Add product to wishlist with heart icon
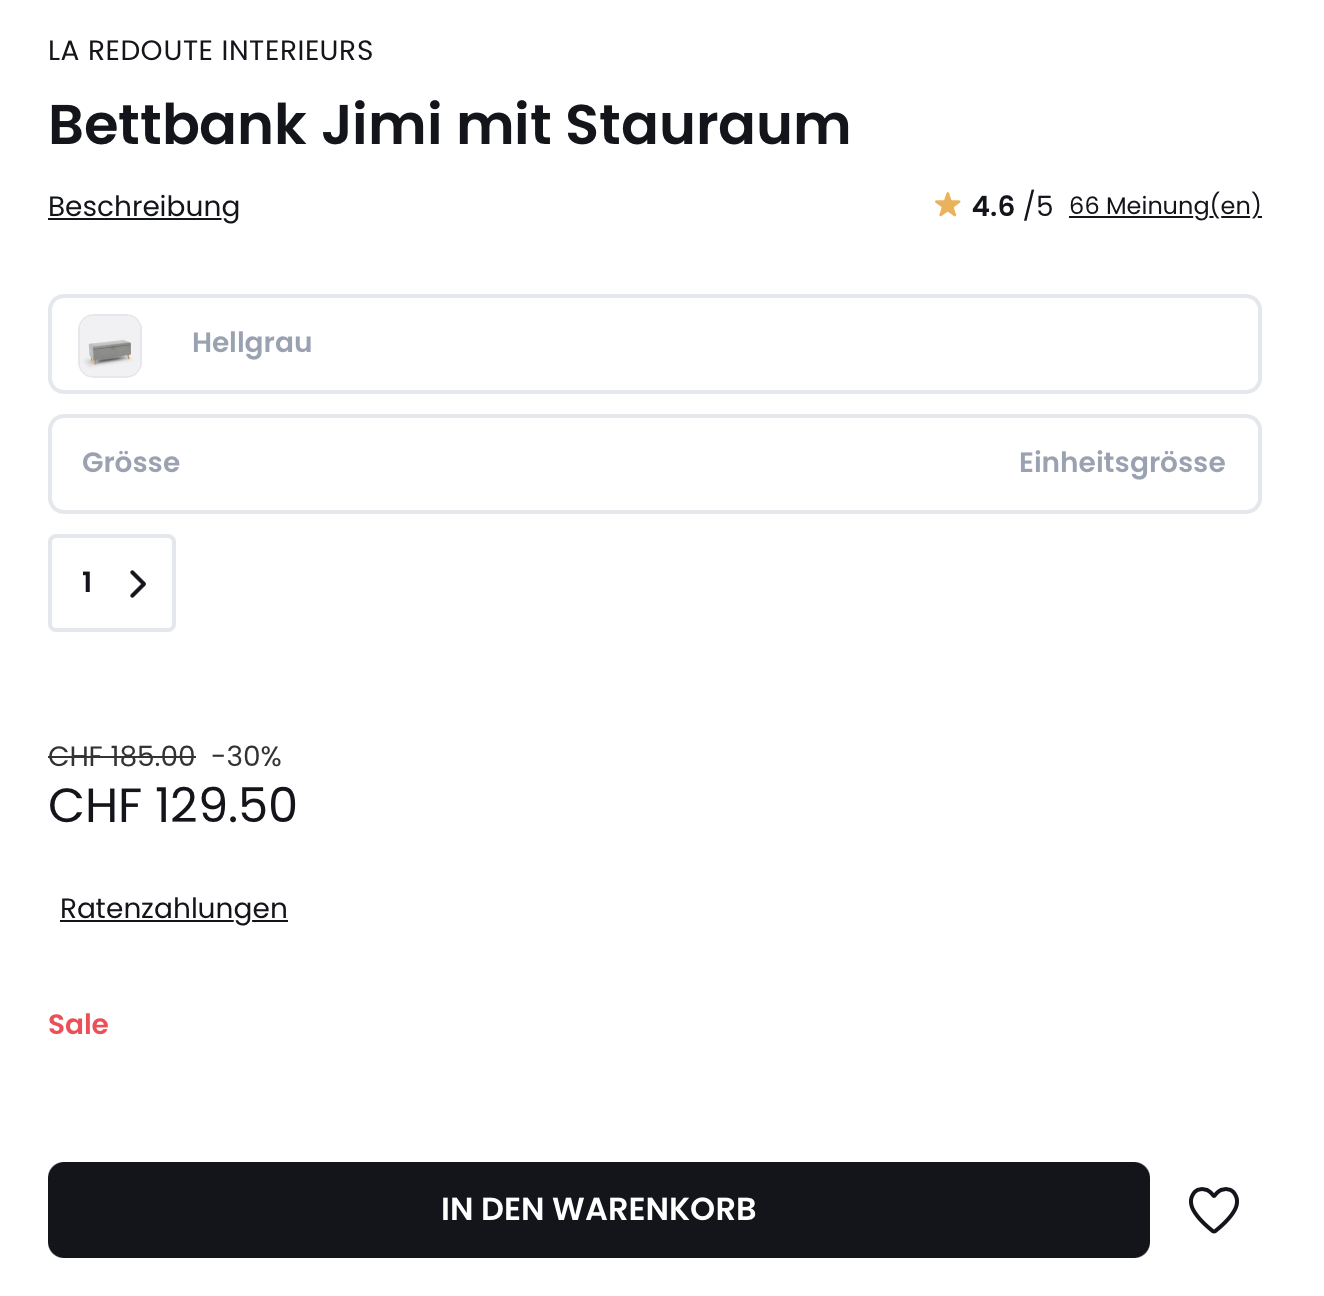This screenshot has width=1324, height=1296. [x=1213, y=1210]
